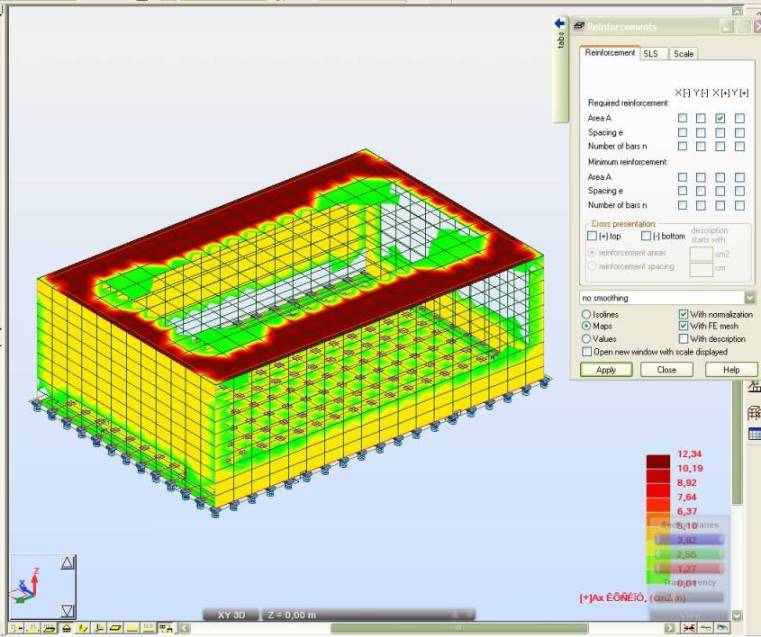Click the down triangle in the view cube

pos(68,610)
